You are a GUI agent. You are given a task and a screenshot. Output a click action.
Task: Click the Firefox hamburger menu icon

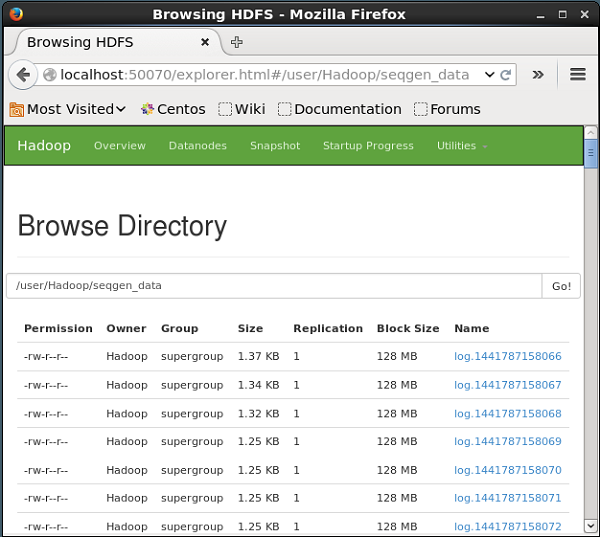[577, 74]
